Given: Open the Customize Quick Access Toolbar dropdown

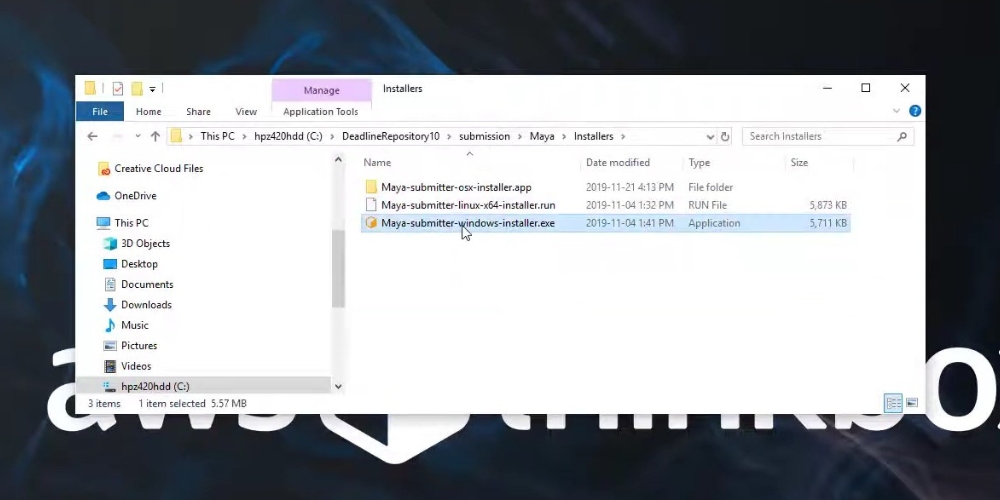Looking at the screenshot, I should pyautogui.click(x=152, y=89).
